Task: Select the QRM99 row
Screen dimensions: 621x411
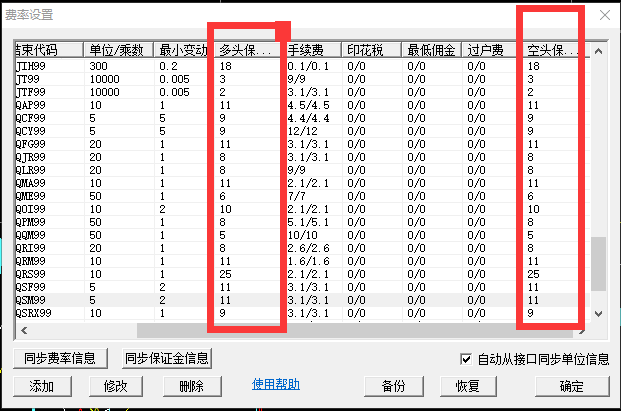Action: 303,261
